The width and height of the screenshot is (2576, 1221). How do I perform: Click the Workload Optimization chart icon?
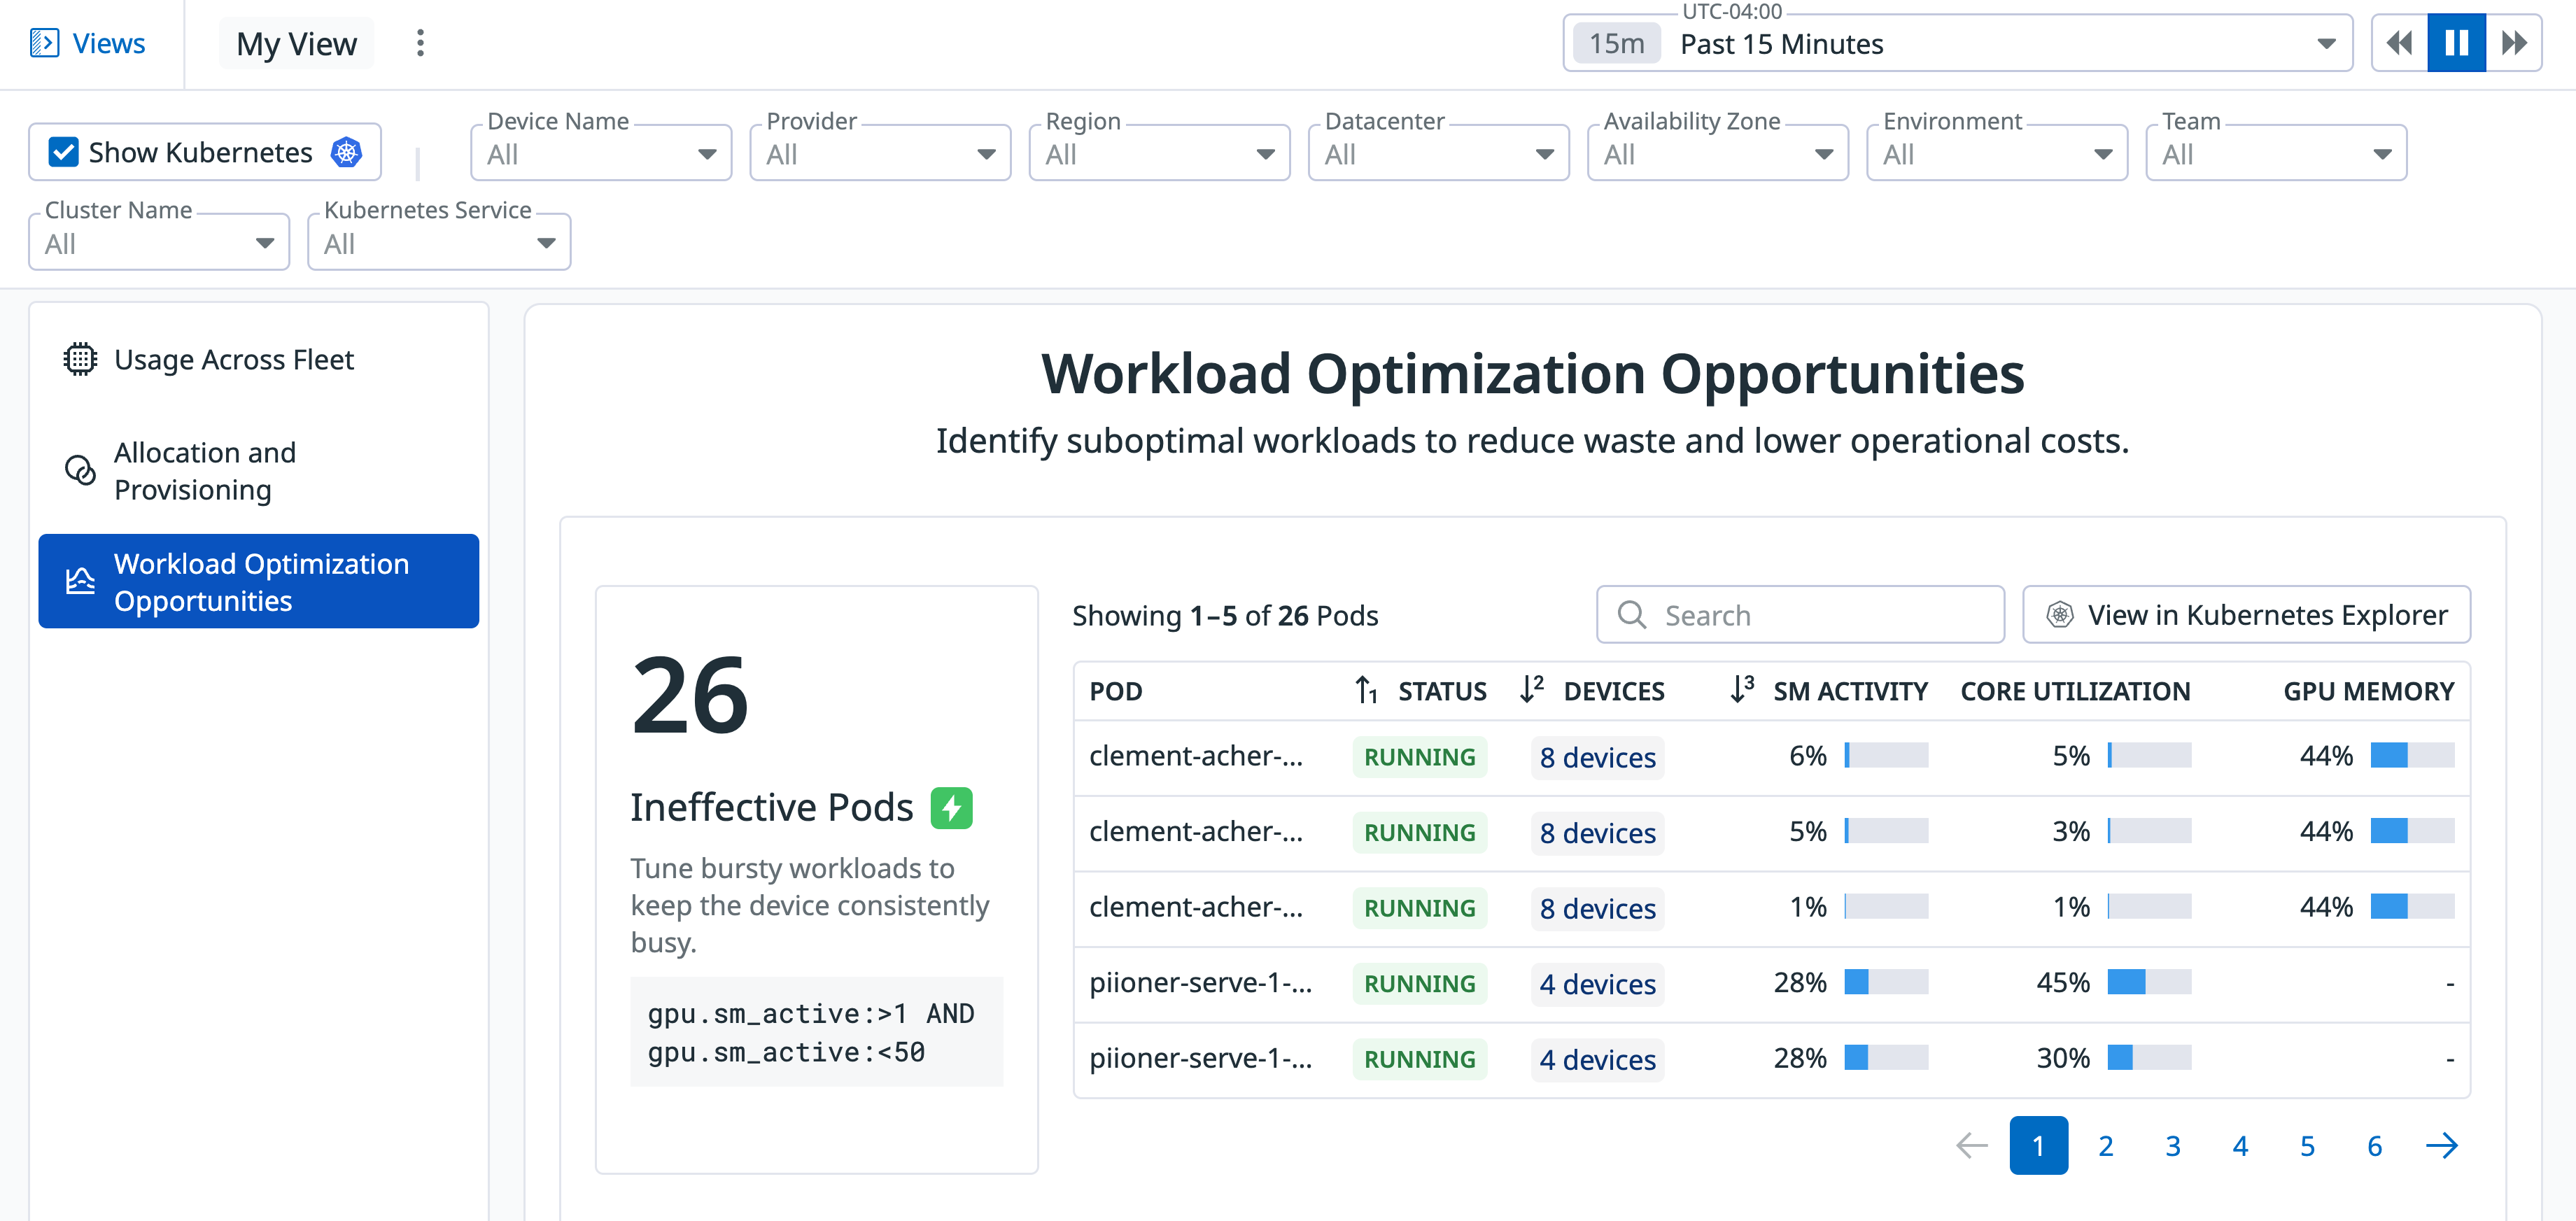tap(79, 581)
